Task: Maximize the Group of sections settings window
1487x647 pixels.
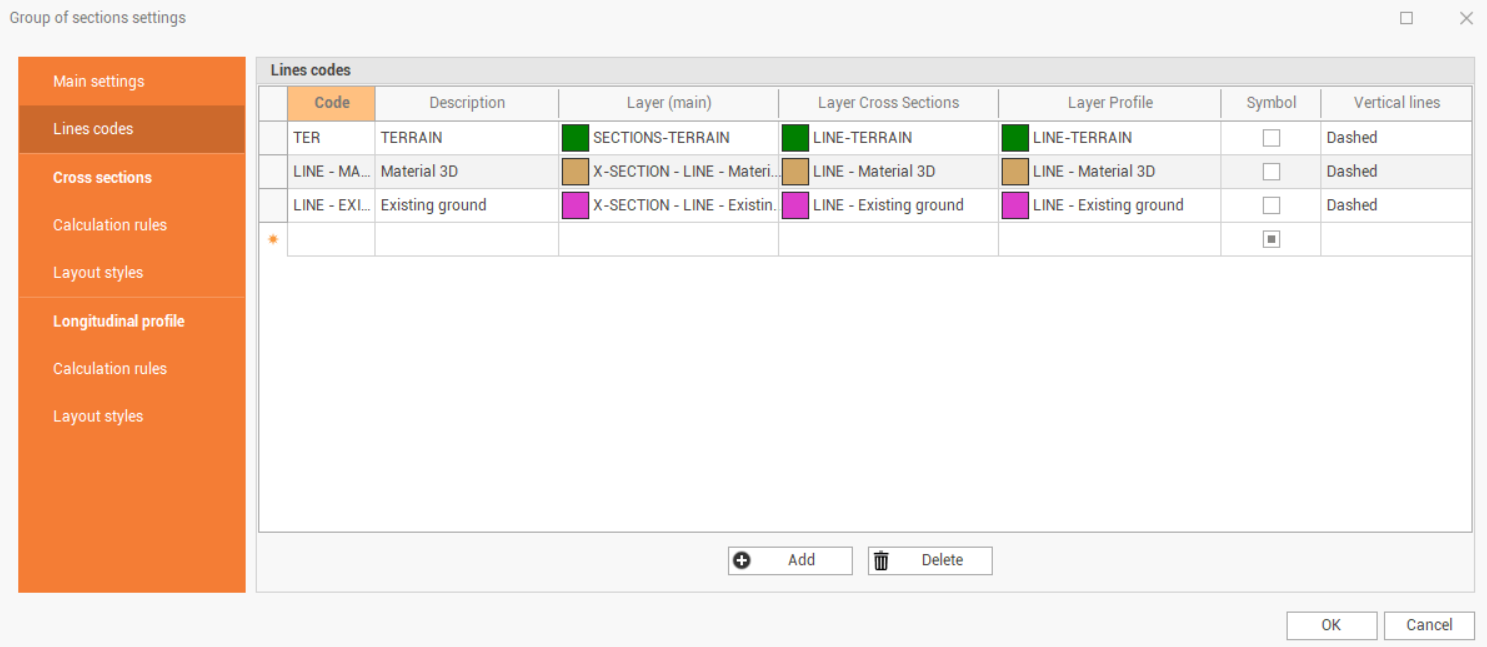Action: point(1406,18)
